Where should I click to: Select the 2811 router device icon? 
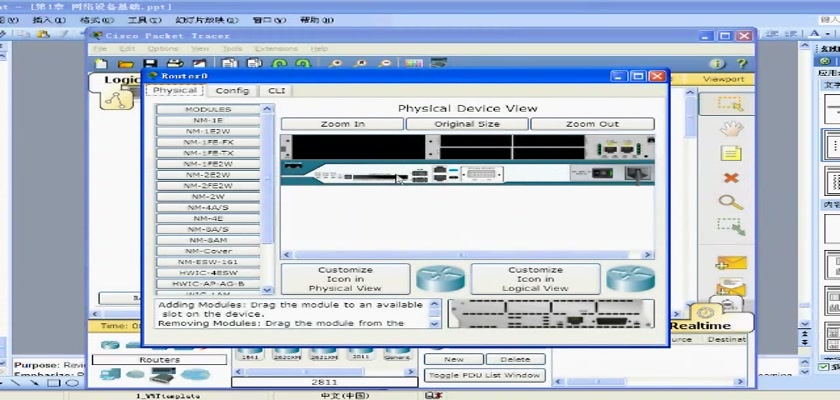361,354
